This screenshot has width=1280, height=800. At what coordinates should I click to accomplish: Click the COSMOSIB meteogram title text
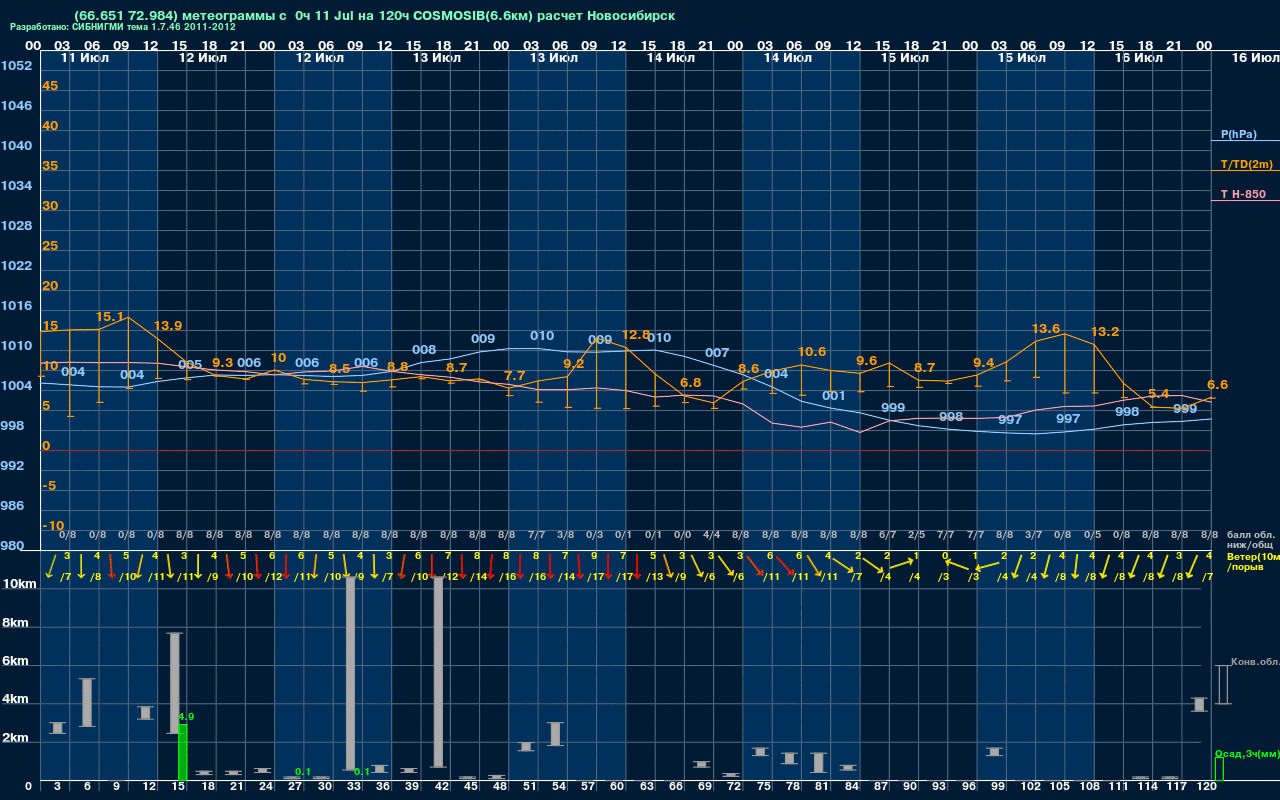click(374, 16)
